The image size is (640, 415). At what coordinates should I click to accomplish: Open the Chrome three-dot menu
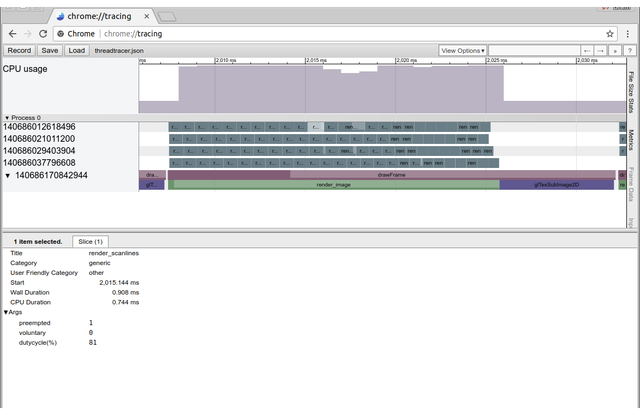[628, 34]
